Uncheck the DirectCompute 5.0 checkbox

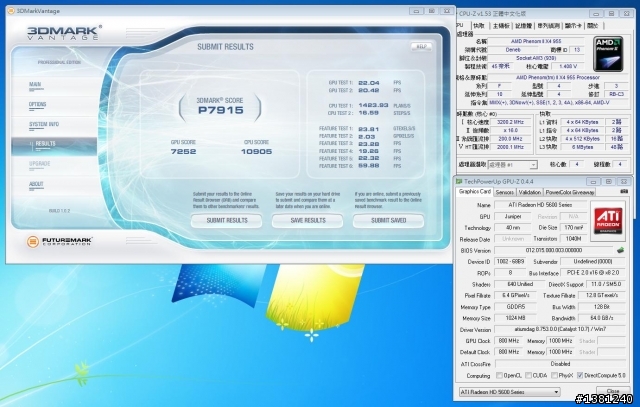click(580, 375)
